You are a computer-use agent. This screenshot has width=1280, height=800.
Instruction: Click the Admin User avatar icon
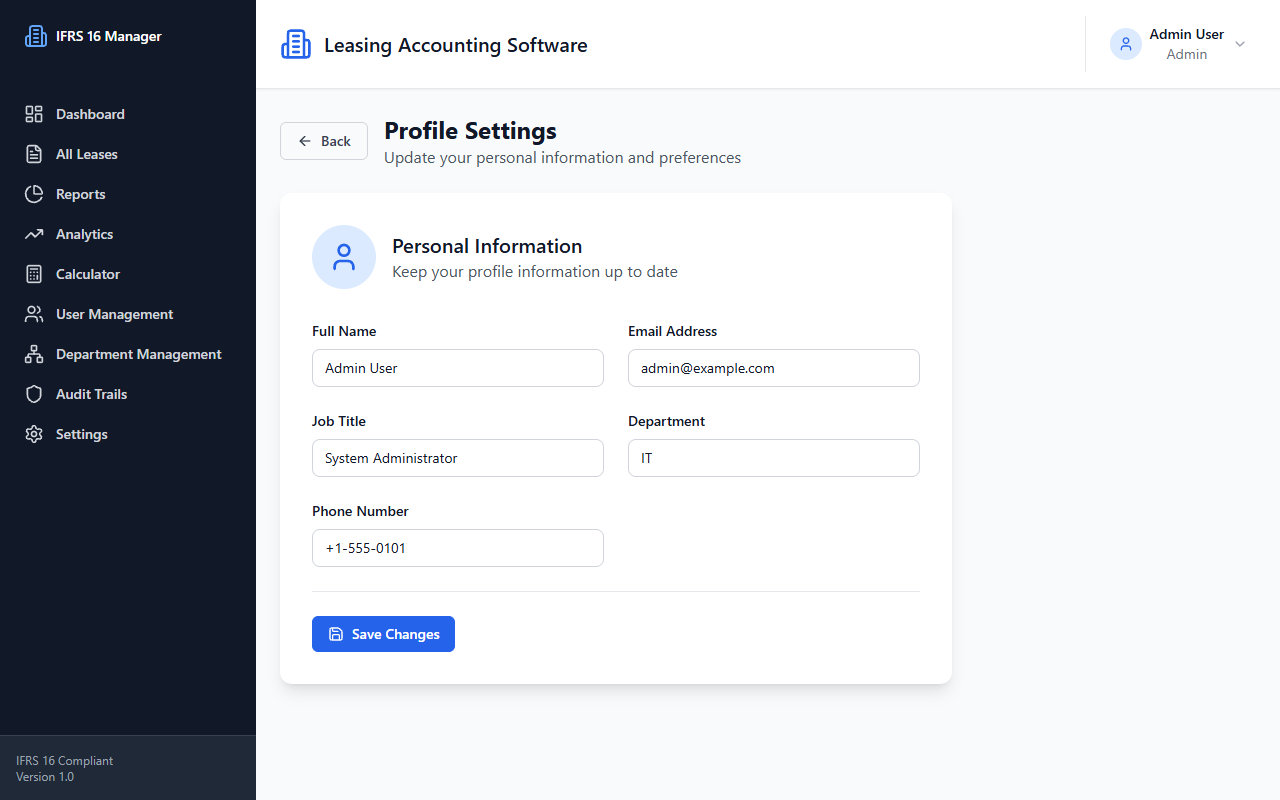pos(1126,44)
